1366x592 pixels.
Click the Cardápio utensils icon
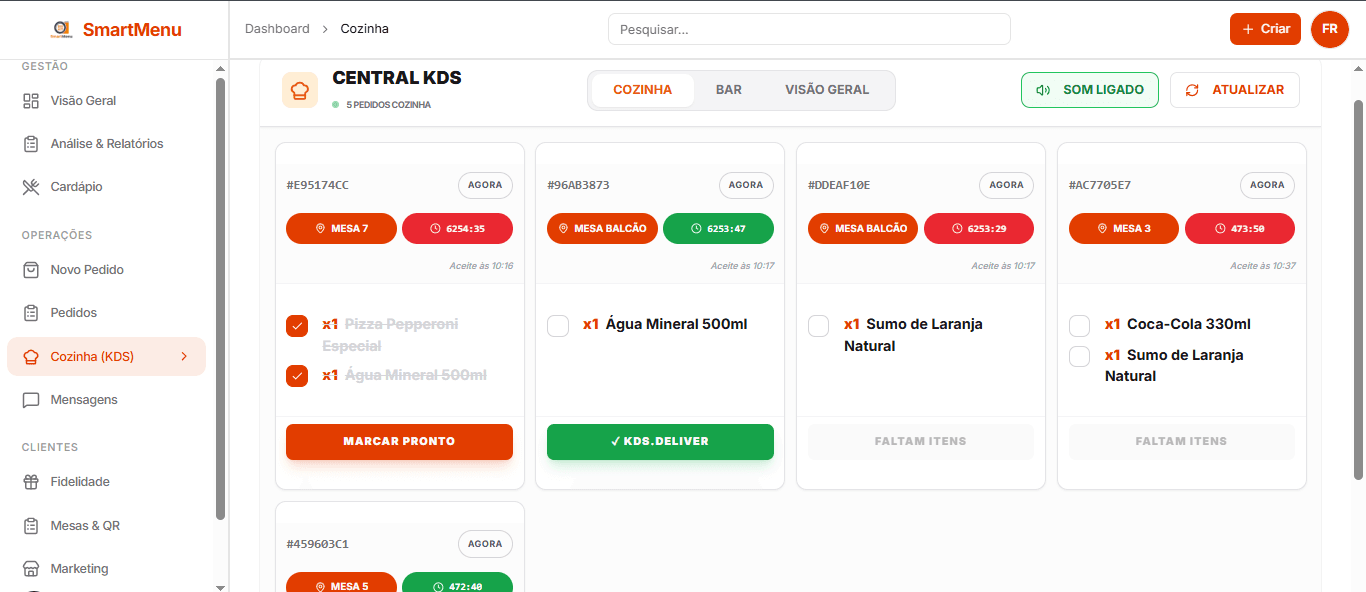(x=31, y=187)
